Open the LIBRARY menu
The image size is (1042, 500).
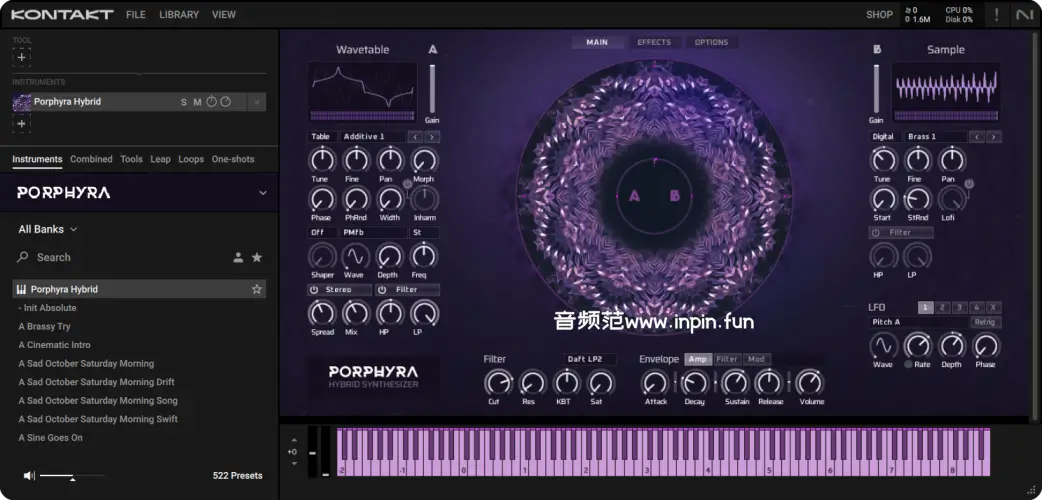click(179, 15)
